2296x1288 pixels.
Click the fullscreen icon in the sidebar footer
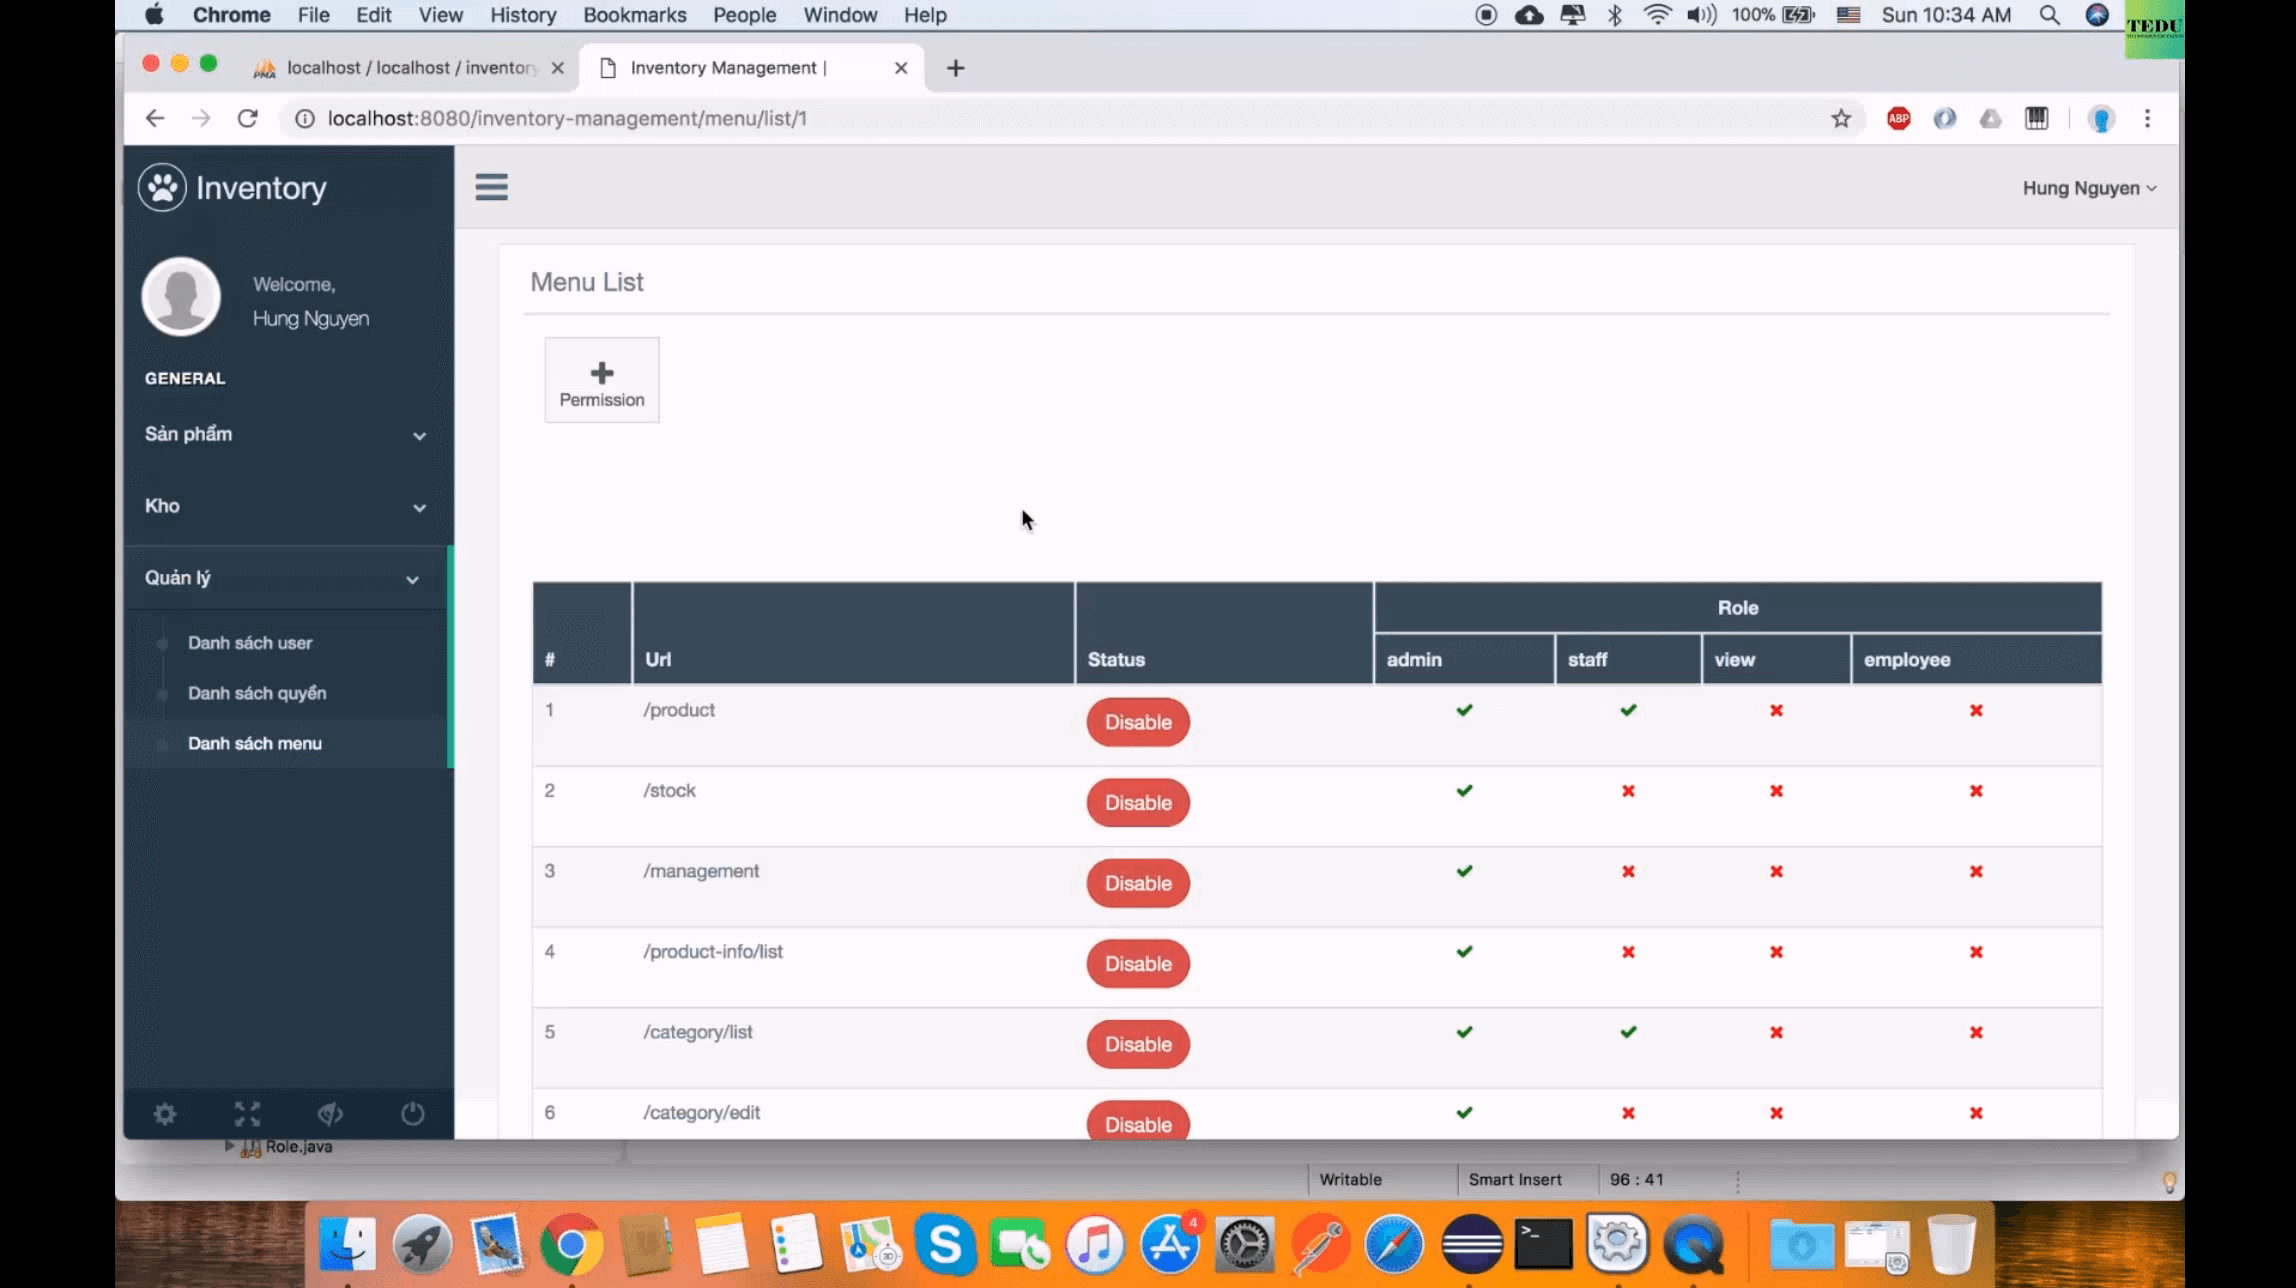point(247,1114)
